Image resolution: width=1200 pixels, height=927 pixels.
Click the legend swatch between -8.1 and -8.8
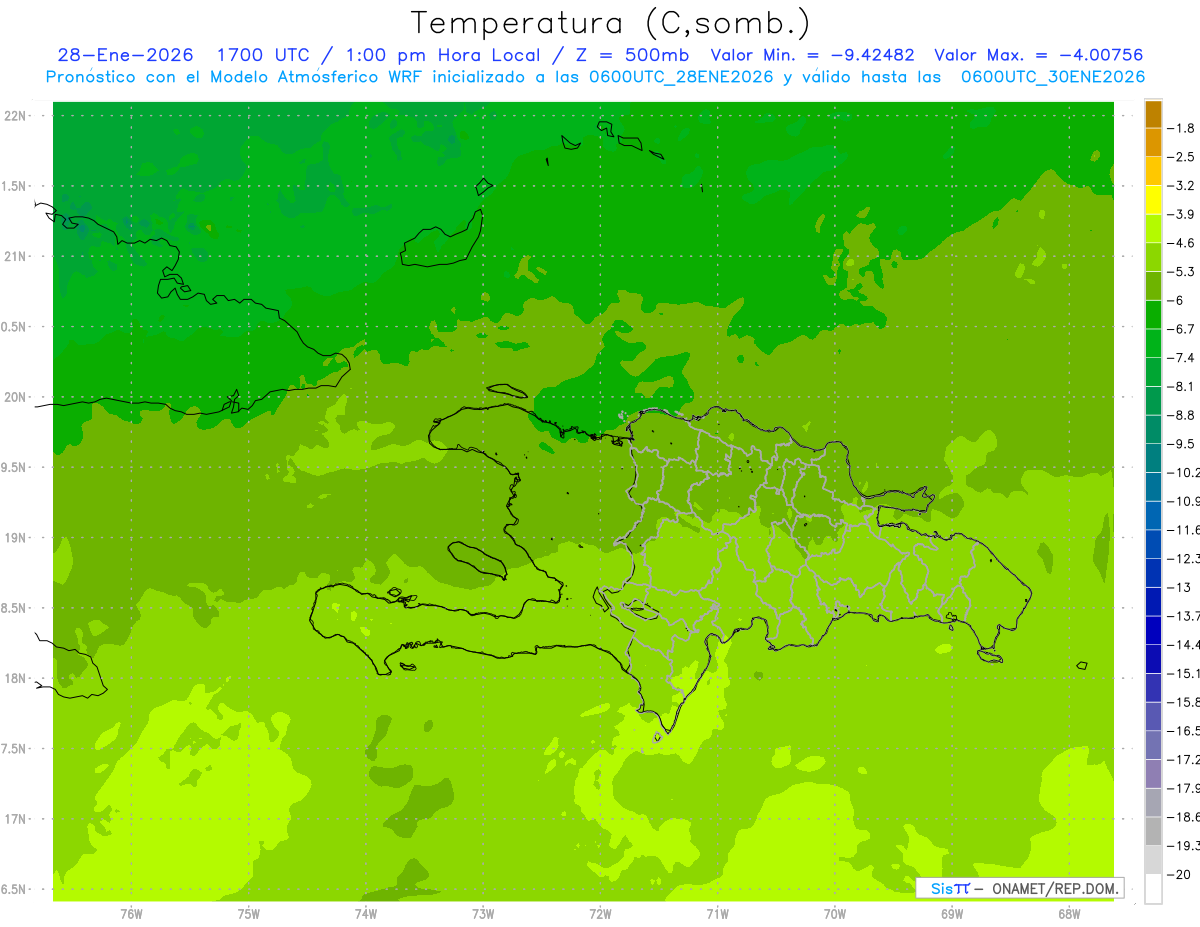tap(1153, 401)
